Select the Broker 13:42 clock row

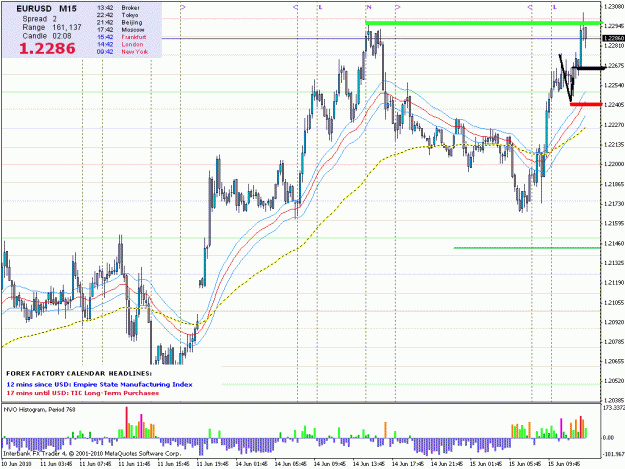click(x=118, y=8)
